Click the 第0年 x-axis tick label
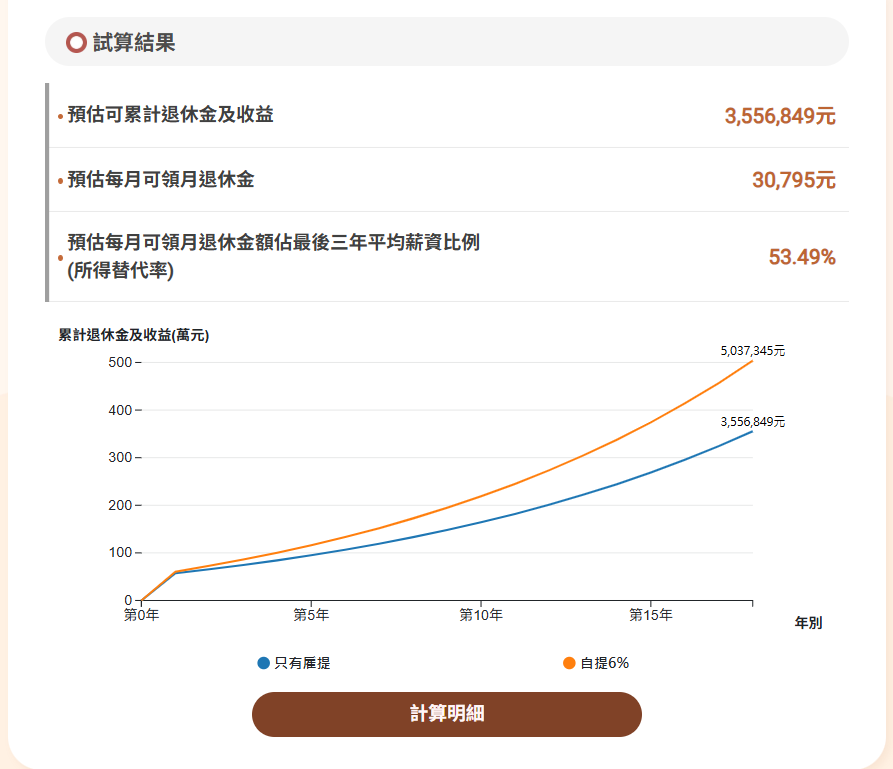 pos(141,616)
